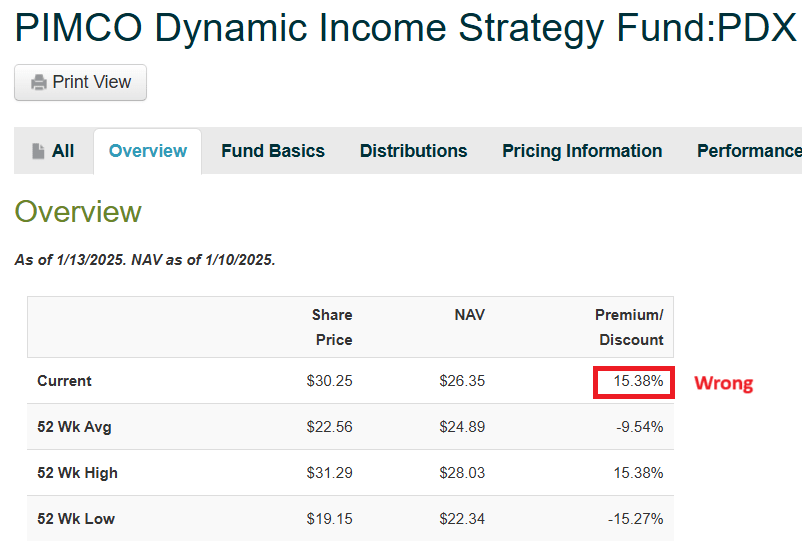Switch to the Overview tab
This screenshot has height=557, width=802.
click(148, 151)
